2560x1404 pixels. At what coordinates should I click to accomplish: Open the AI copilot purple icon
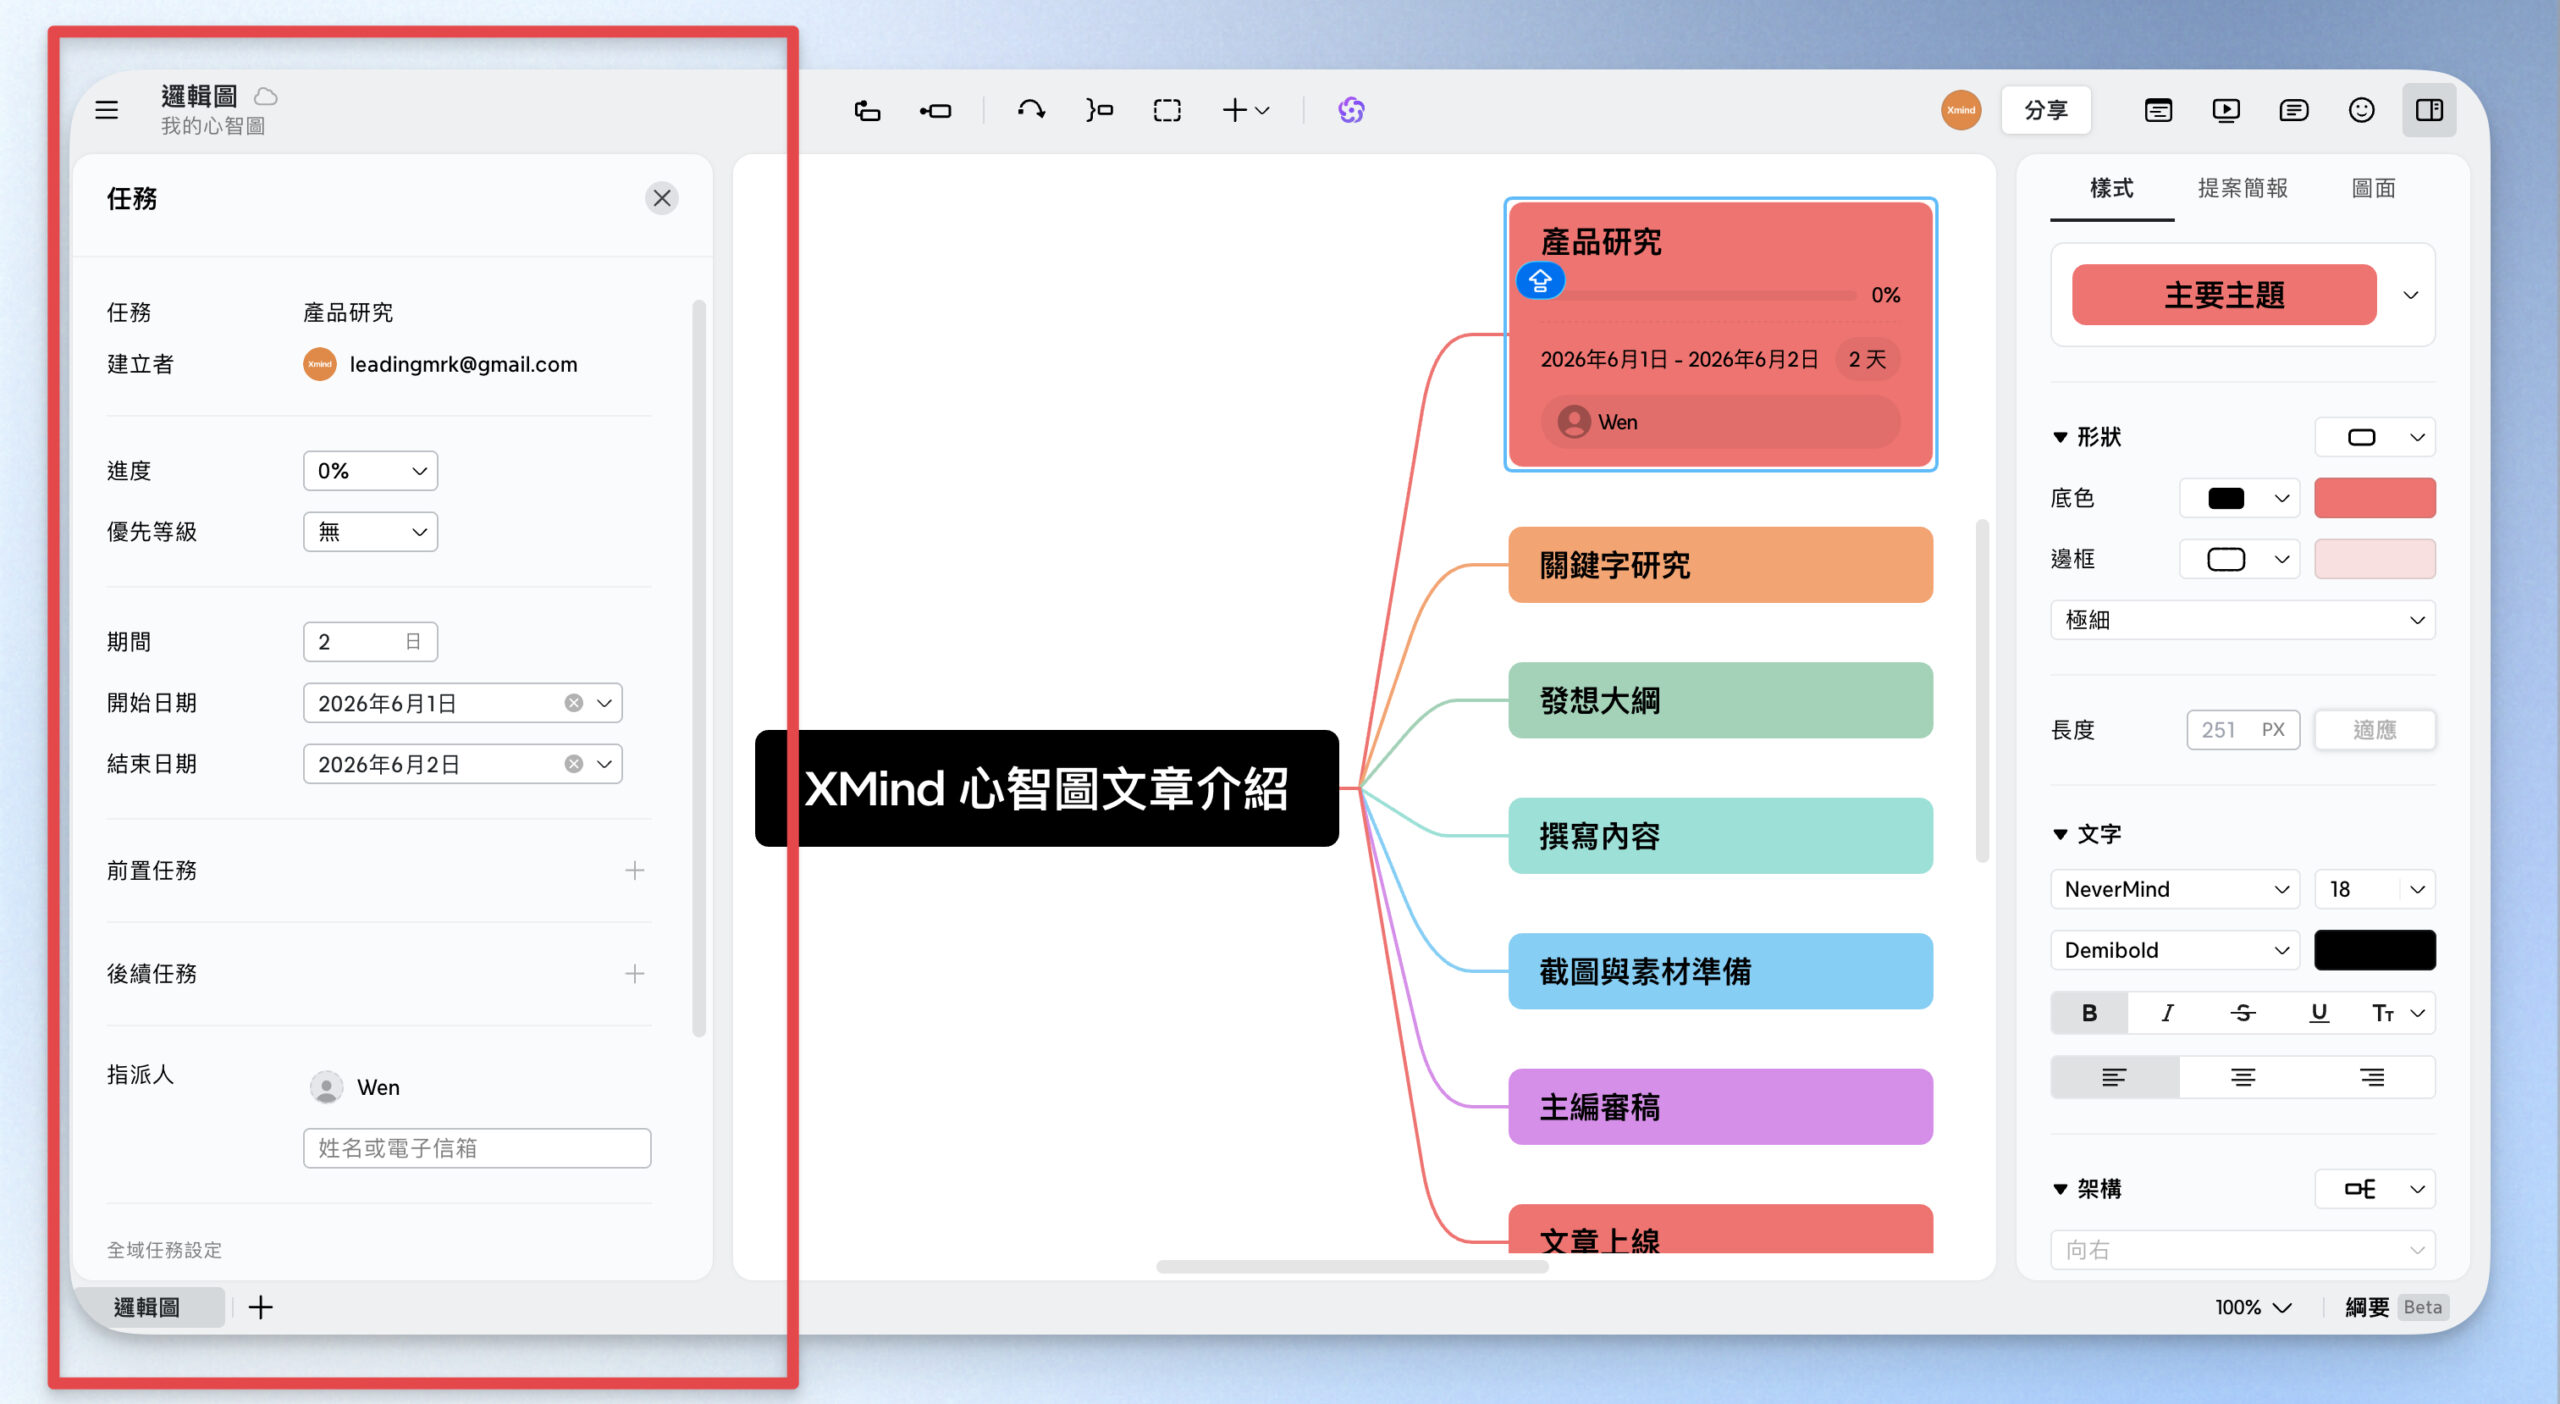click(1351, 110)
